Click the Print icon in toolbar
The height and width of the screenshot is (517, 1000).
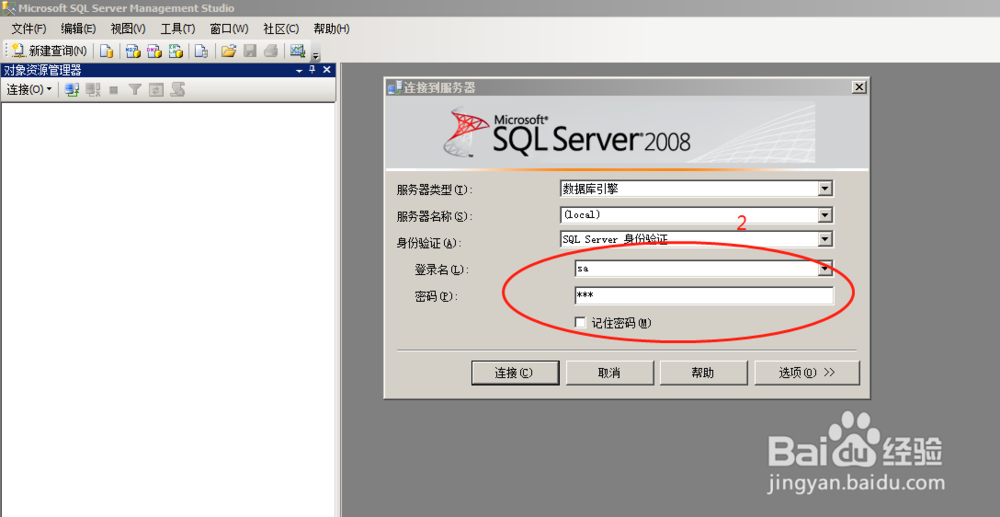coord(271,51)
